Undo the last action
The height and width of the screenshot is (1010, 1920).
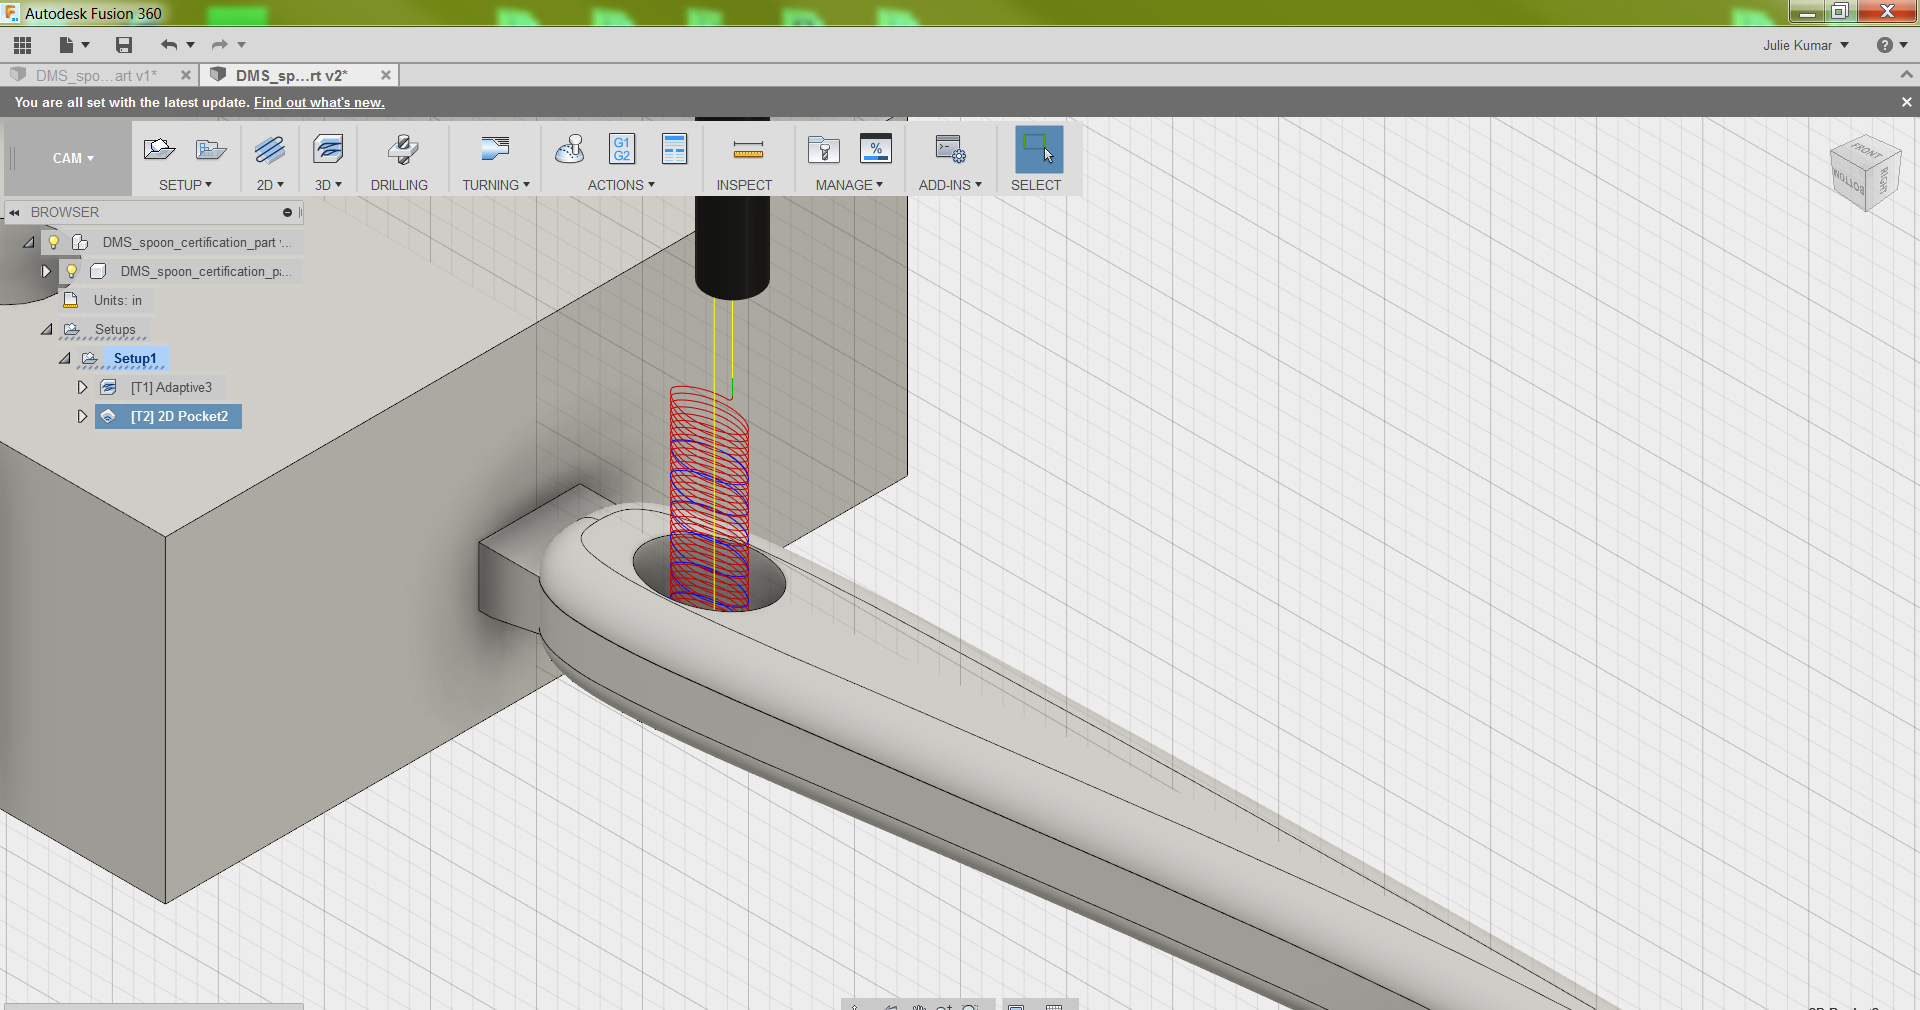(x=168, y=45)
